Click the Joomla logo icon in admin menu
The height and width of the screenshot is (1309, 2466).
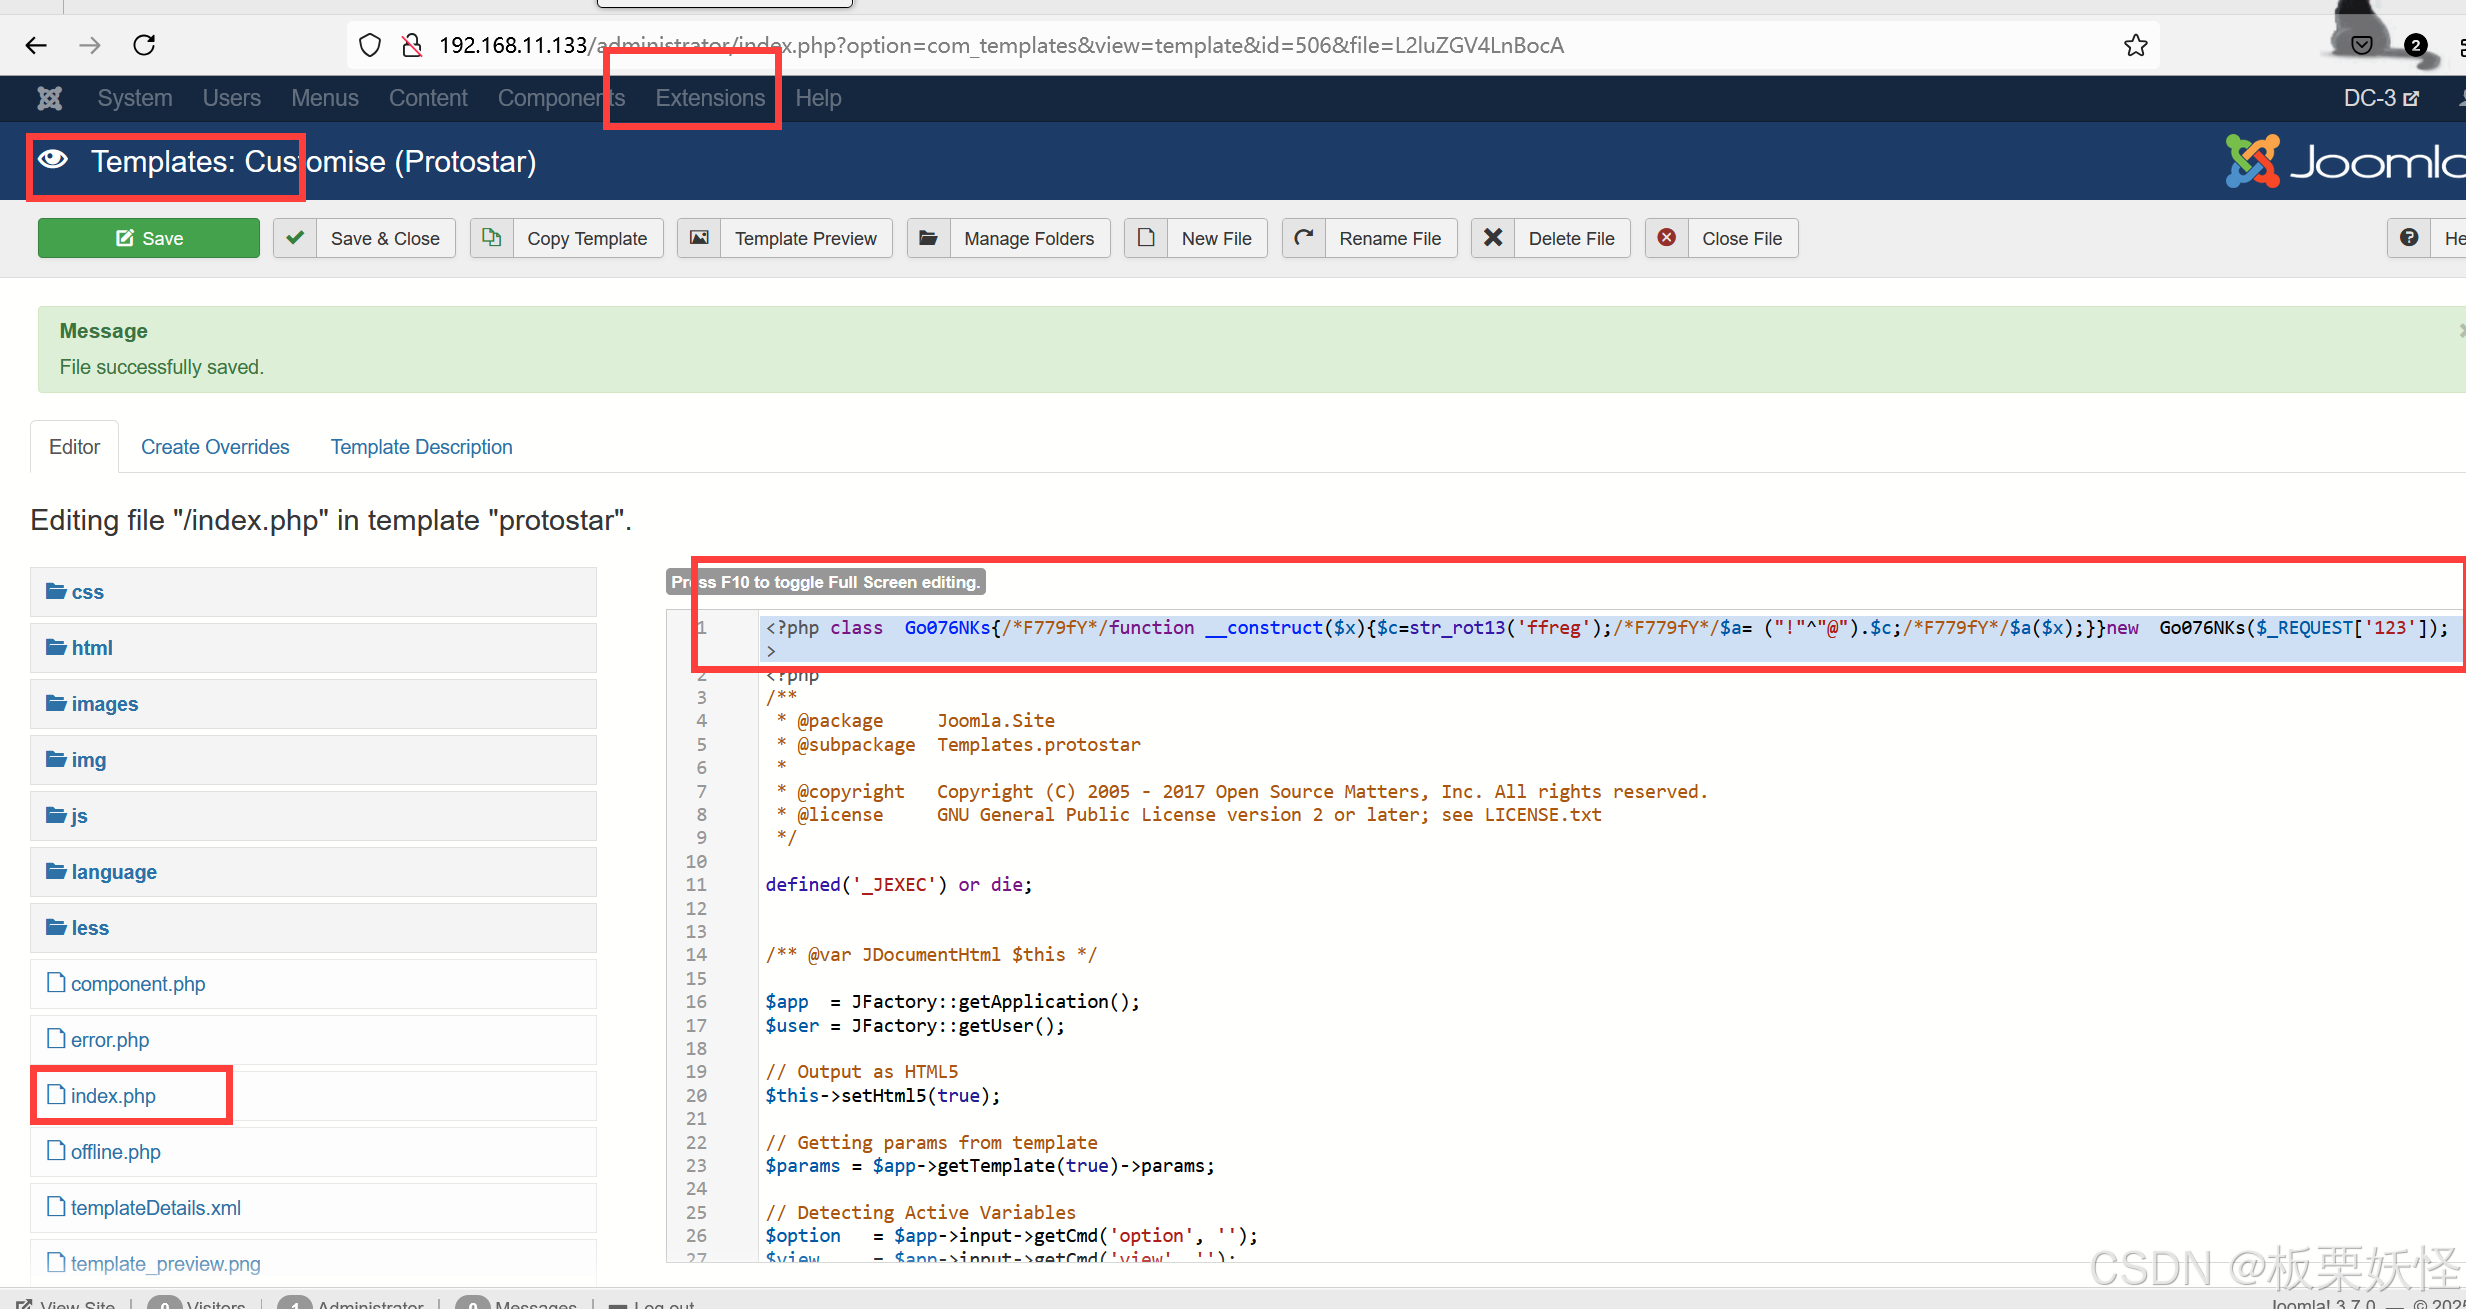[x=49, y=98]
